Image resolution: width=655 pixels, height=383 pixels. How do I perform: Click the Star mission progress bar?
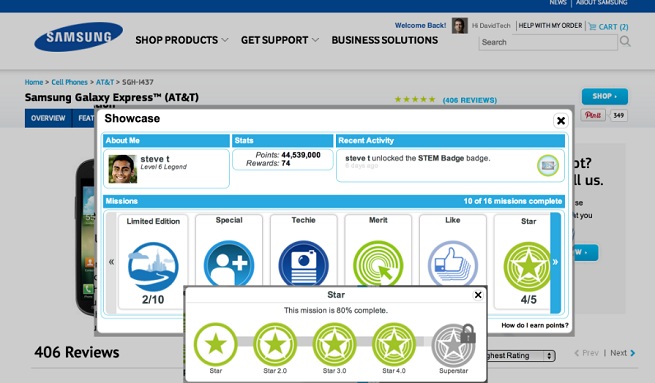[334, 342]
